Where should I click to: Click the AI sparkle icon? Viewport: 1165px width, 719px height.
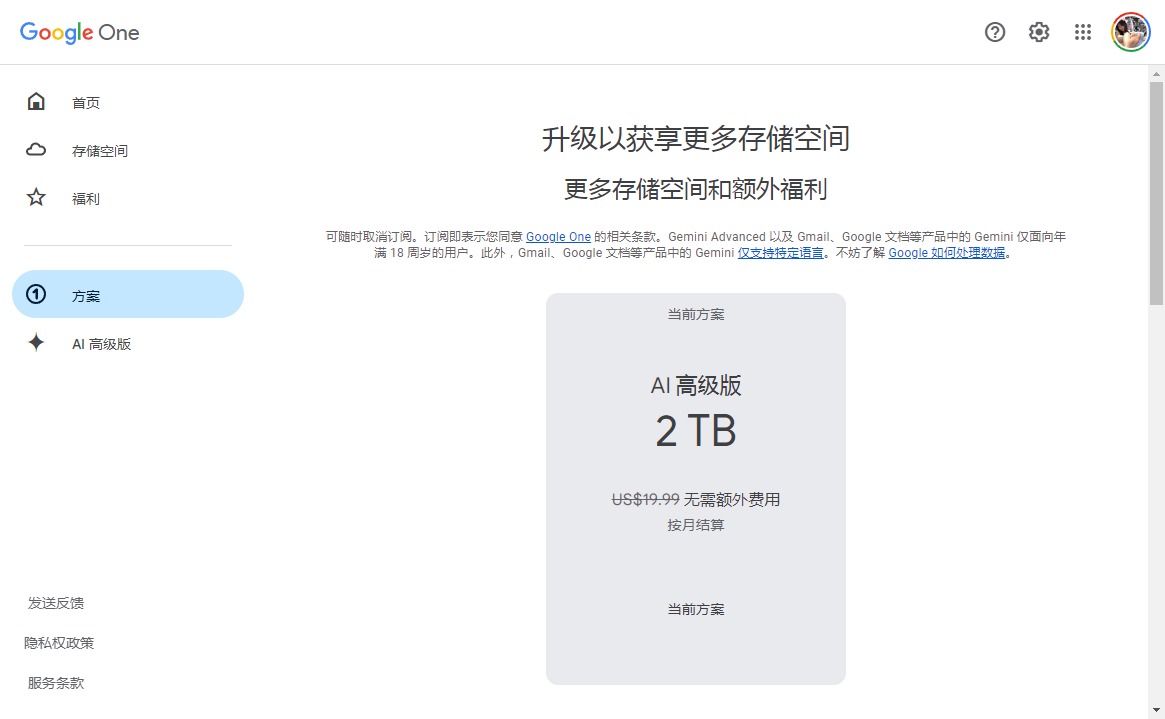click(36, 343)
